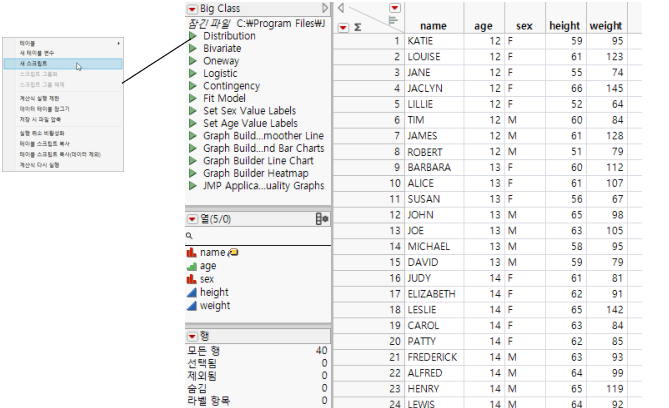
Task: Choose 계산식 다시 실행 from the context menu
Action: [x=63, y=165]
